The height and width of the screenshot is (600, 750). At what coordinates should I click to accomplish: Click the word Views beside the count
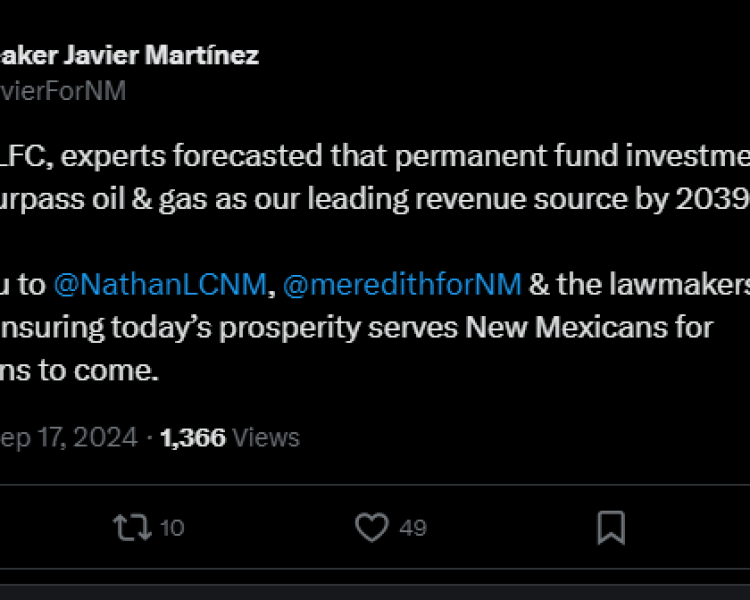pos(266,437)
